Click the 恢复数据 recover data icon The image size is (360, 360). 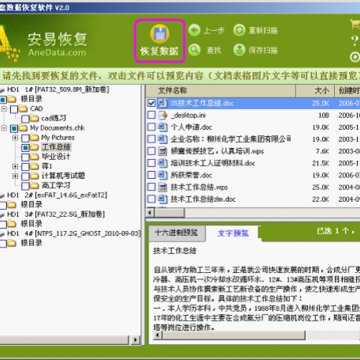[160, 34]
